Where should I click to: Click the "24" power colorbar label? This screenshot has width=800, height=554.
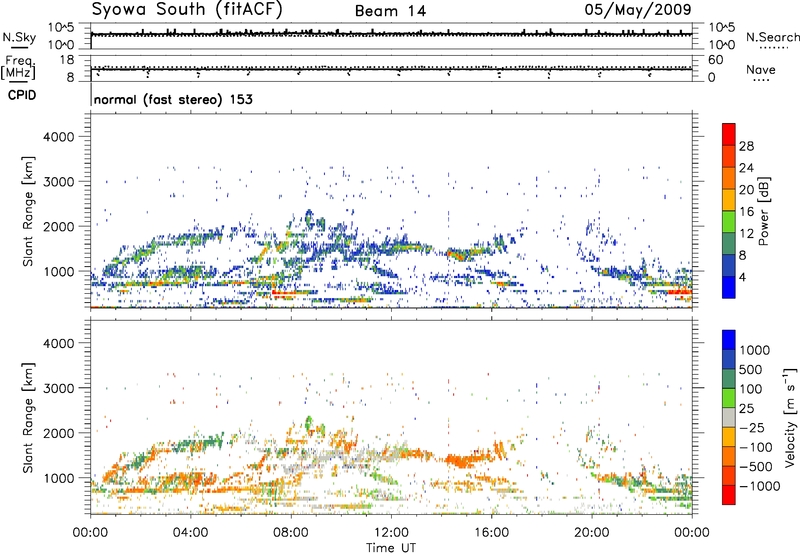point(746,168)
